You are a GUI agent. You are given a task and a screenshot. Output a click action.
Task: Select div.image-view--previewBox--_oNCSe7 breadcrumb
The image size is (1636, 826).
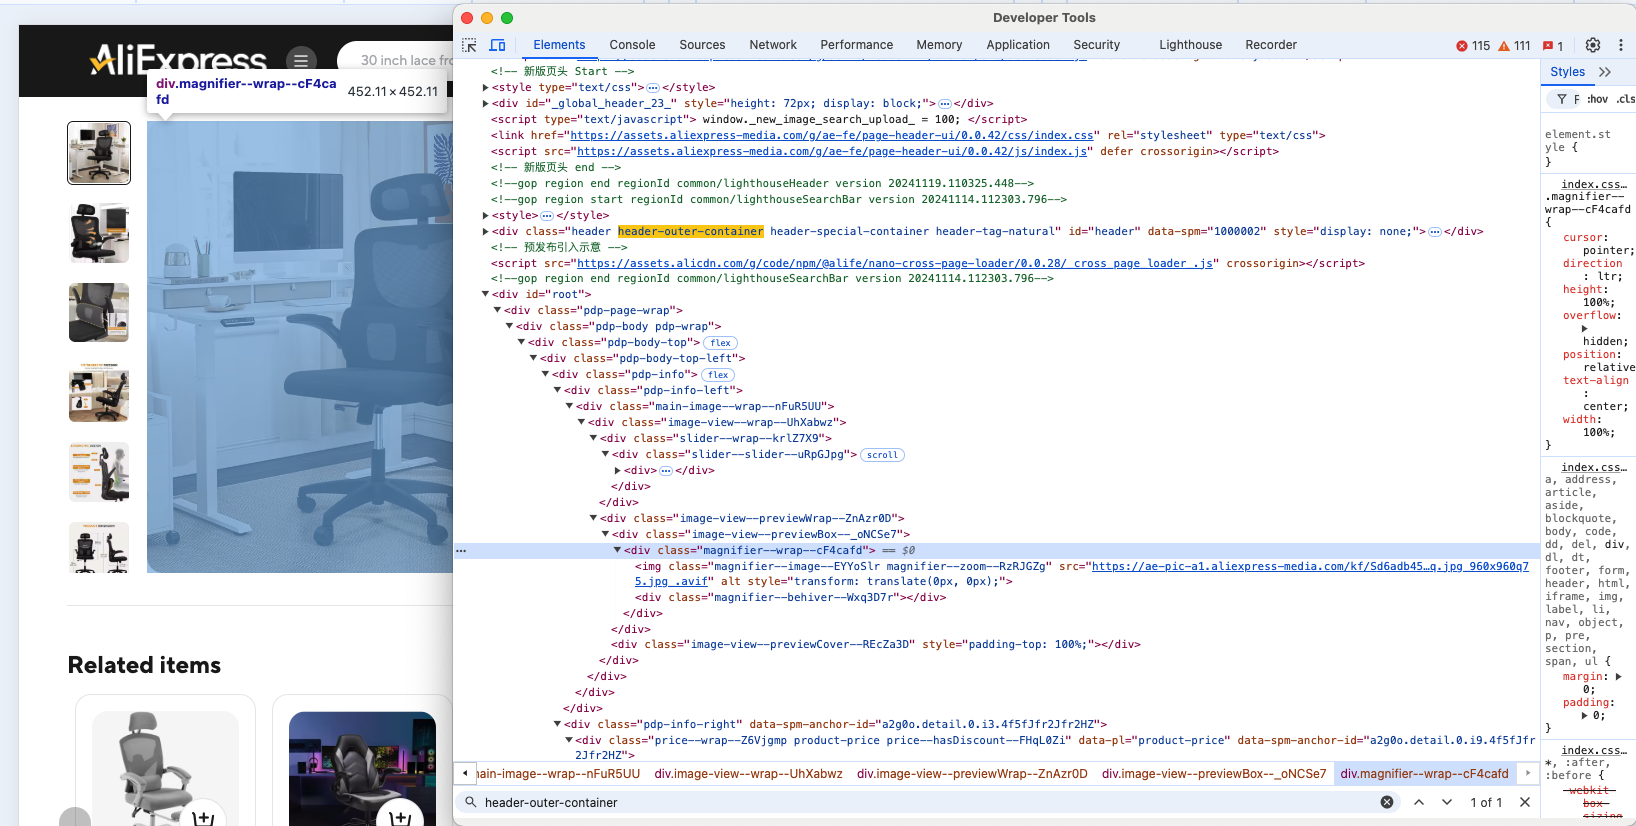click(1214, 774)
